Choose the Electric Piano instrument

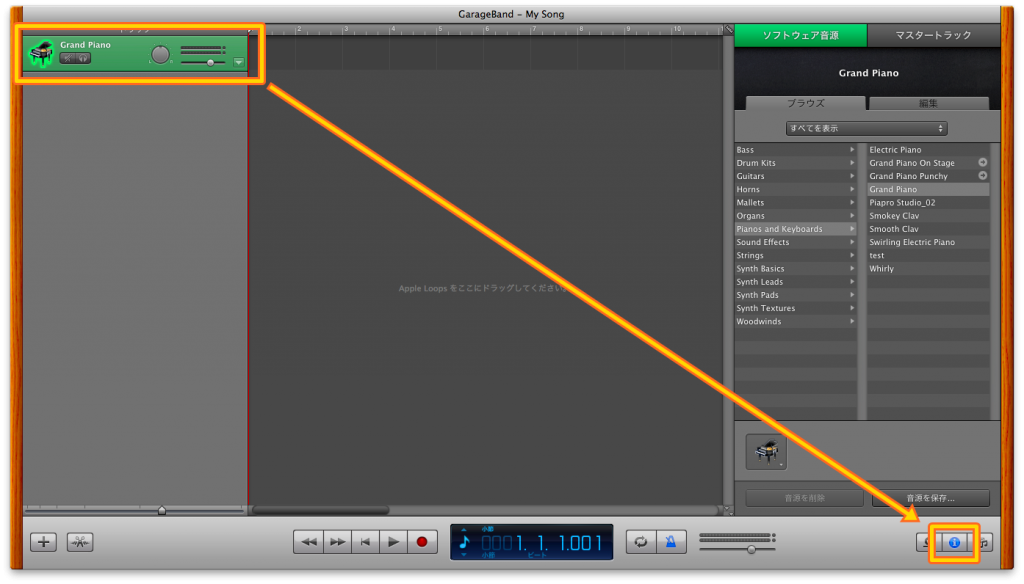click(928, 150)
